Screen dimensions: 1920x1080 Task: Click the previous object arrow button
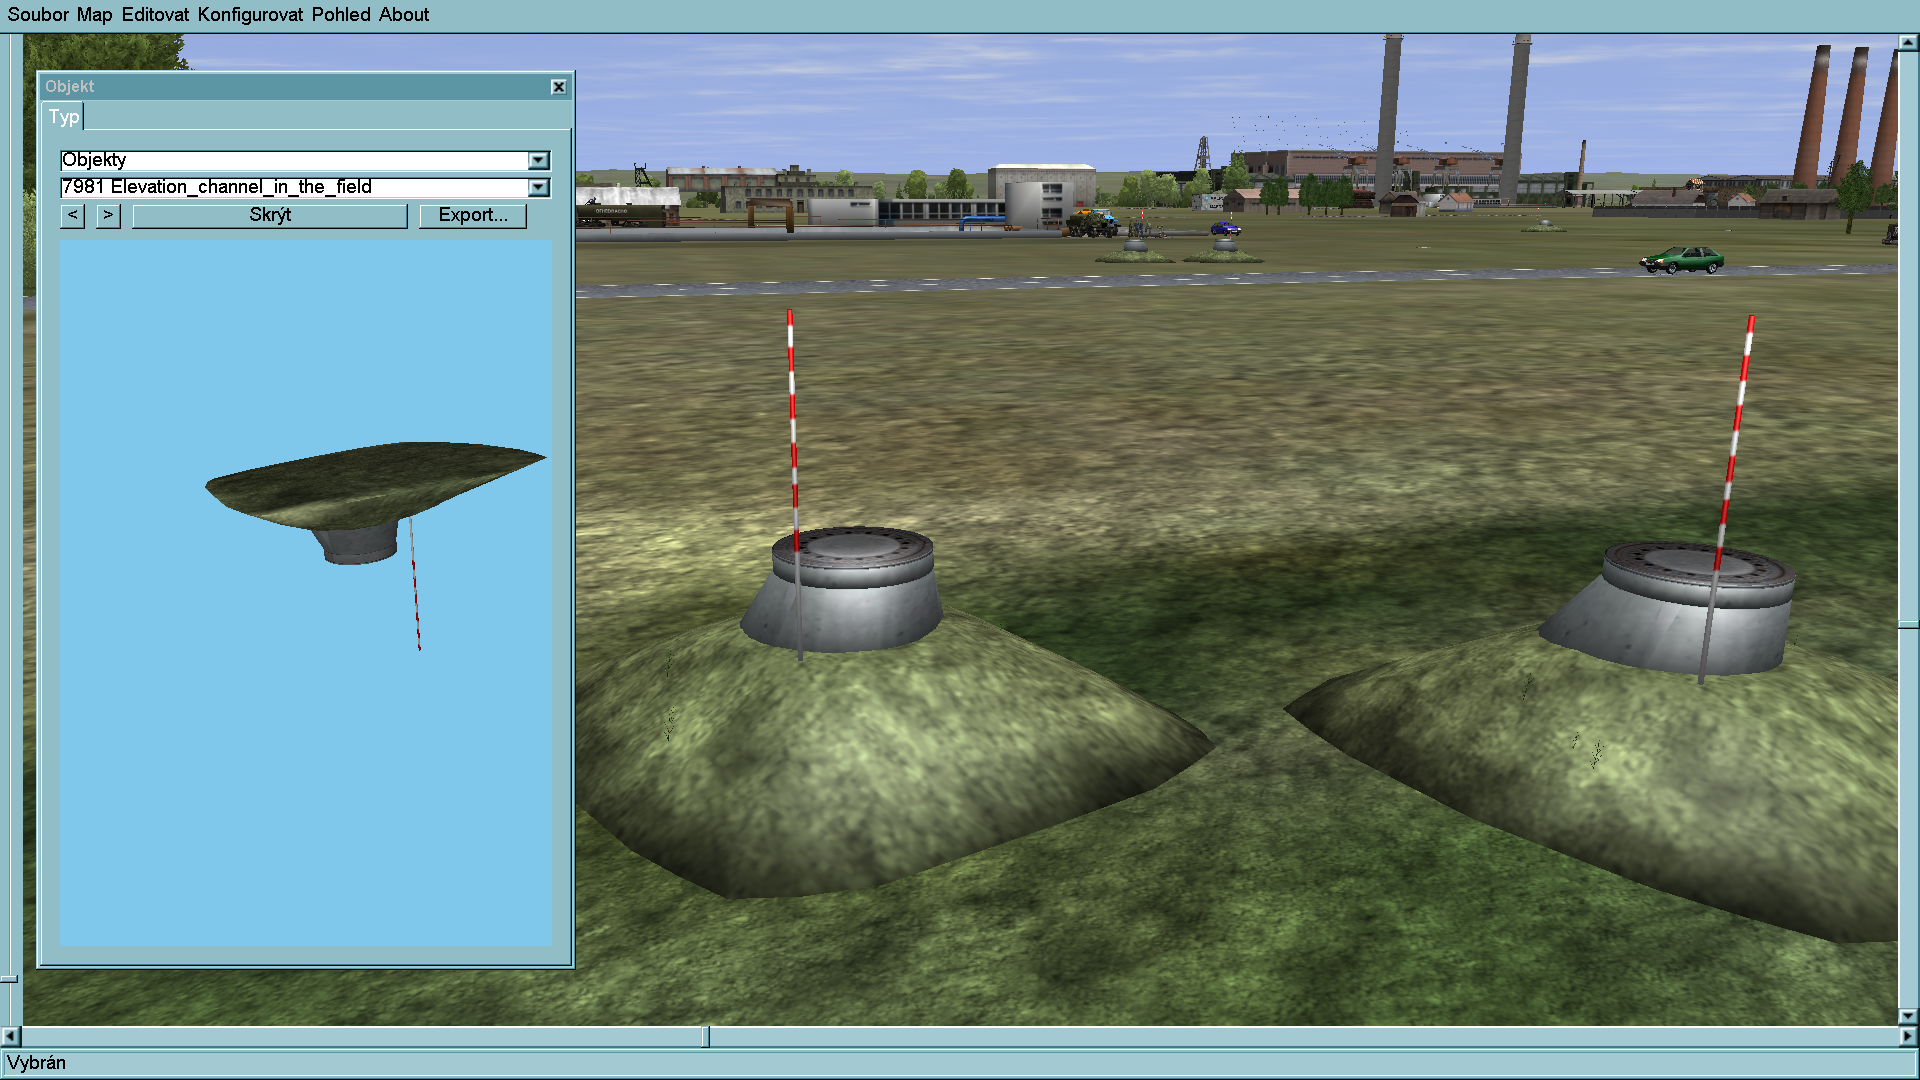coord(72,215)
